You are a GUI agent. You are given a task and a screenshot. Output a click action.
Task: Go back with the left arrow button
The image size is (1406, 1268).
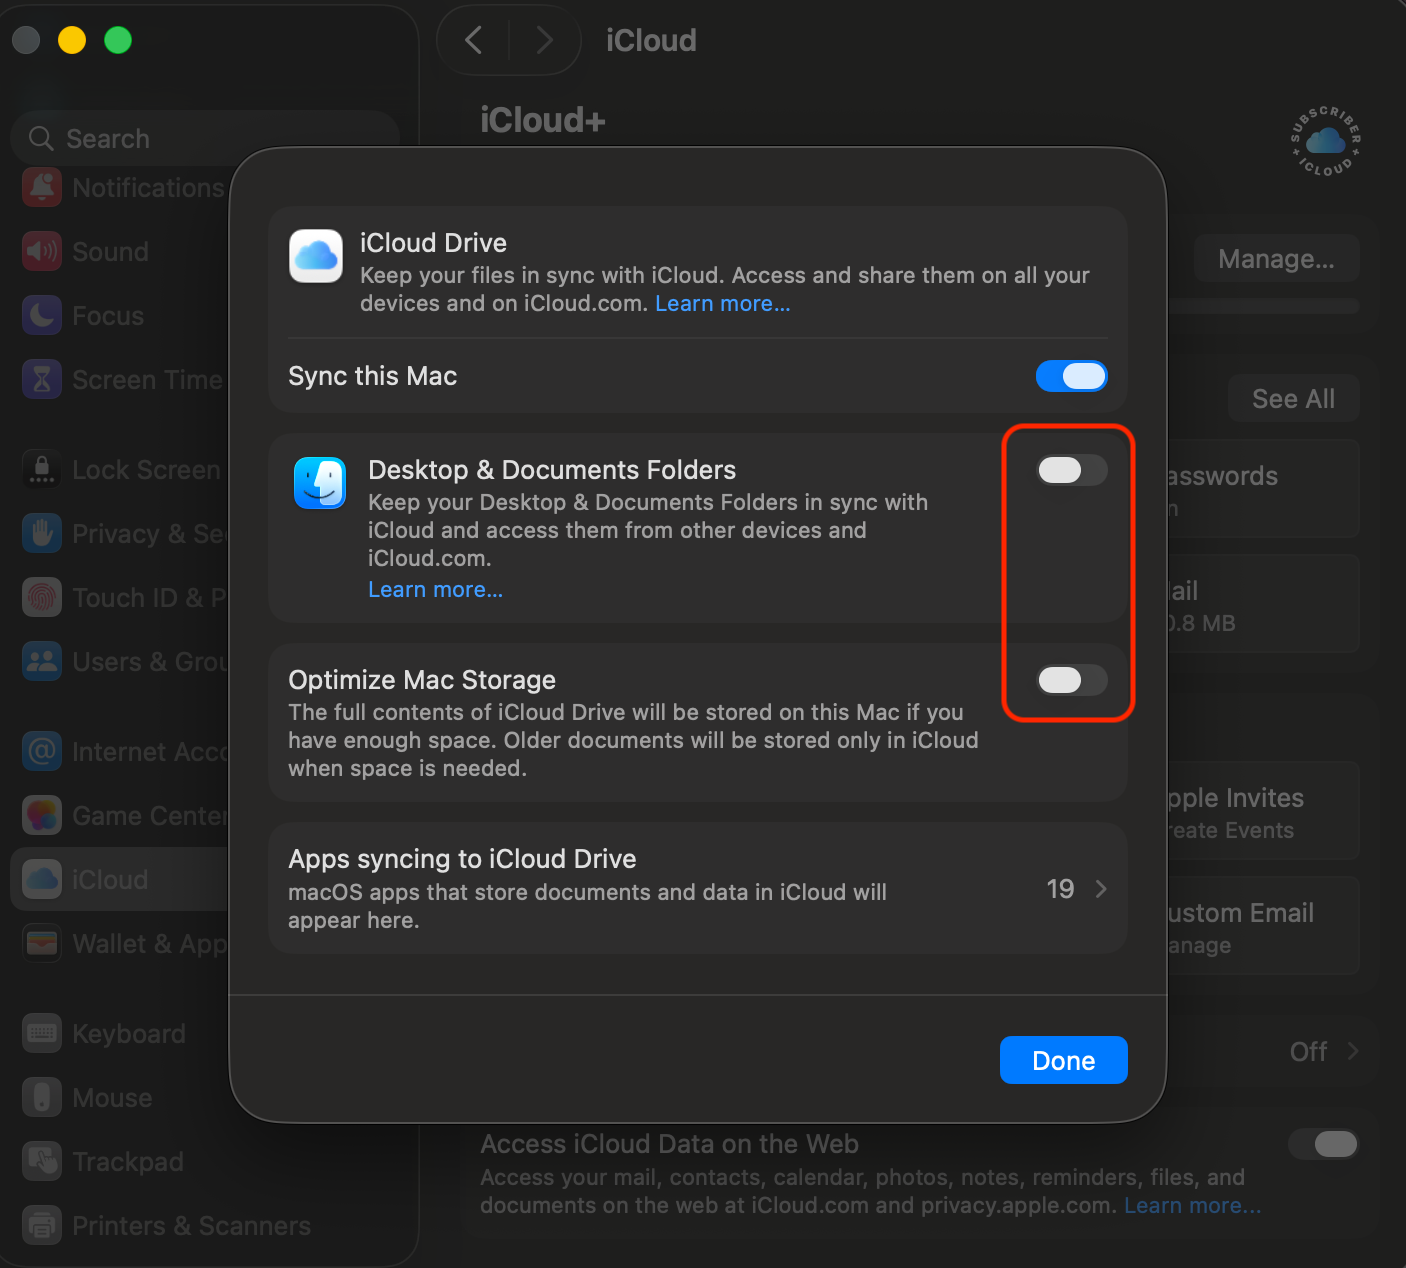474,40
